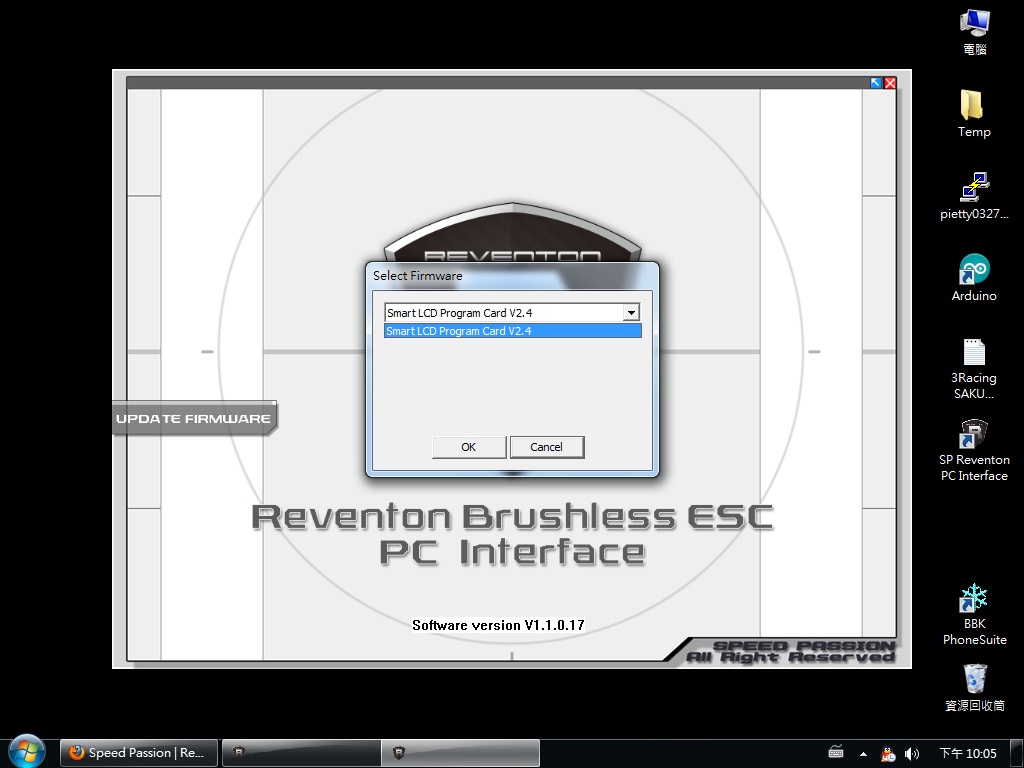The width and height of the screenshot is (1024, 768).
Task: Switch to the Speed Passion Firefox taskbar button
Action: pos(138,753)
